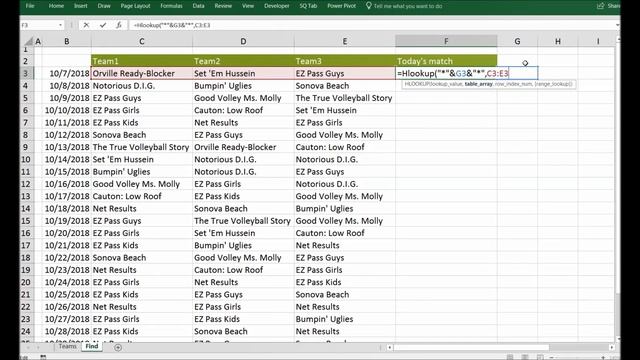
Task: Select date cell 10/28/2018
Action: point(67,331)
